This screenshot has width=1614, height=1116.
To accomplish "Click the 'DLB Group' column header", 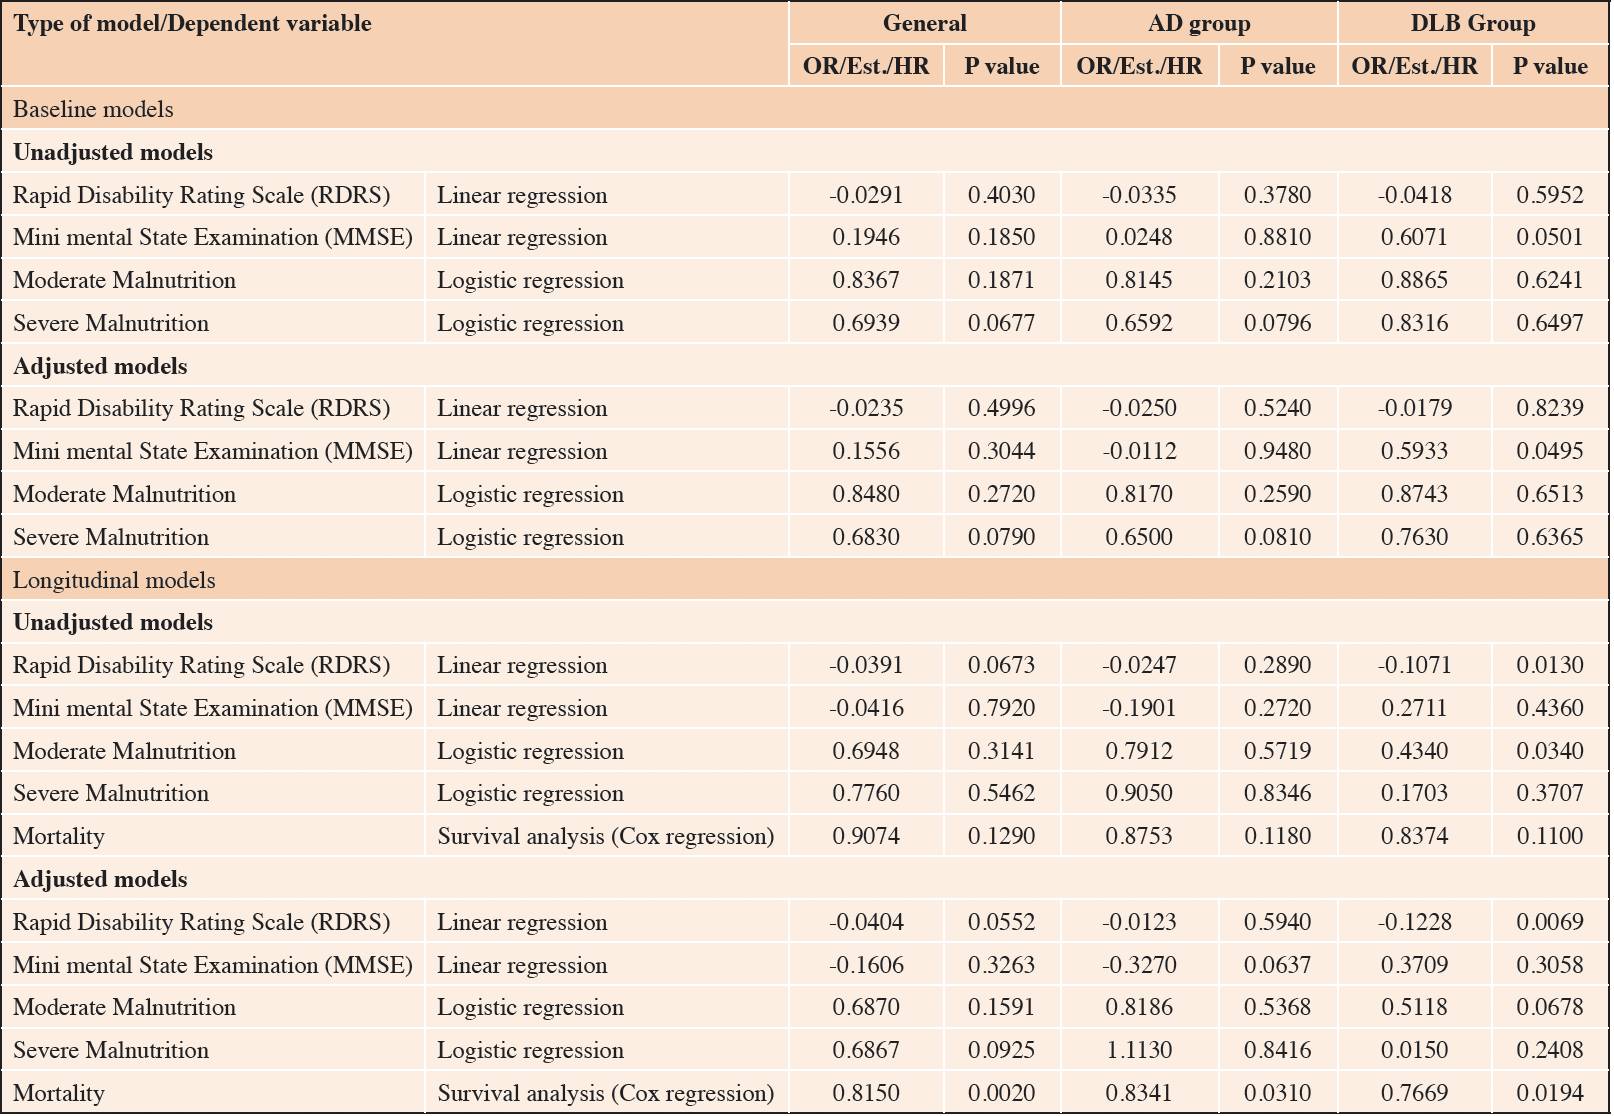I will point(1472,23).
